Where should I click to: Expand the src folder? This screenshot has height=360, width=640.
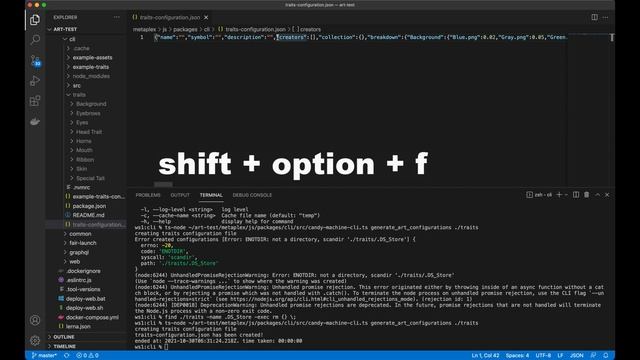tap(86, 86)
